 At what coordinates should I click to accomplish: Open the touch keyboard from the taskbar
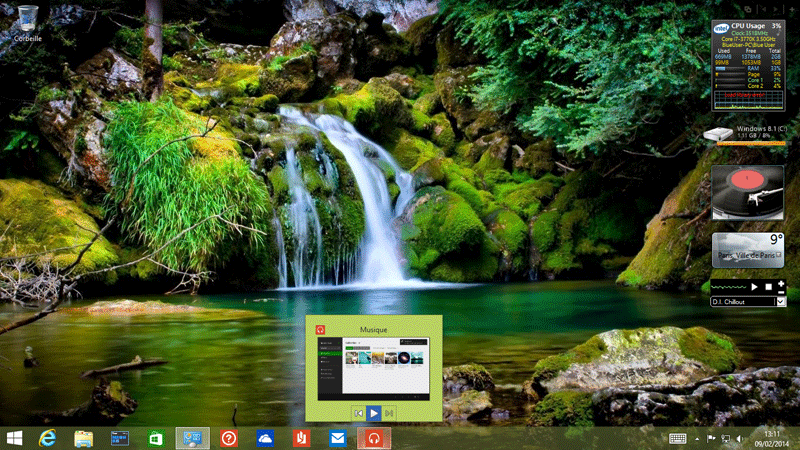click(x=677, y=438)
